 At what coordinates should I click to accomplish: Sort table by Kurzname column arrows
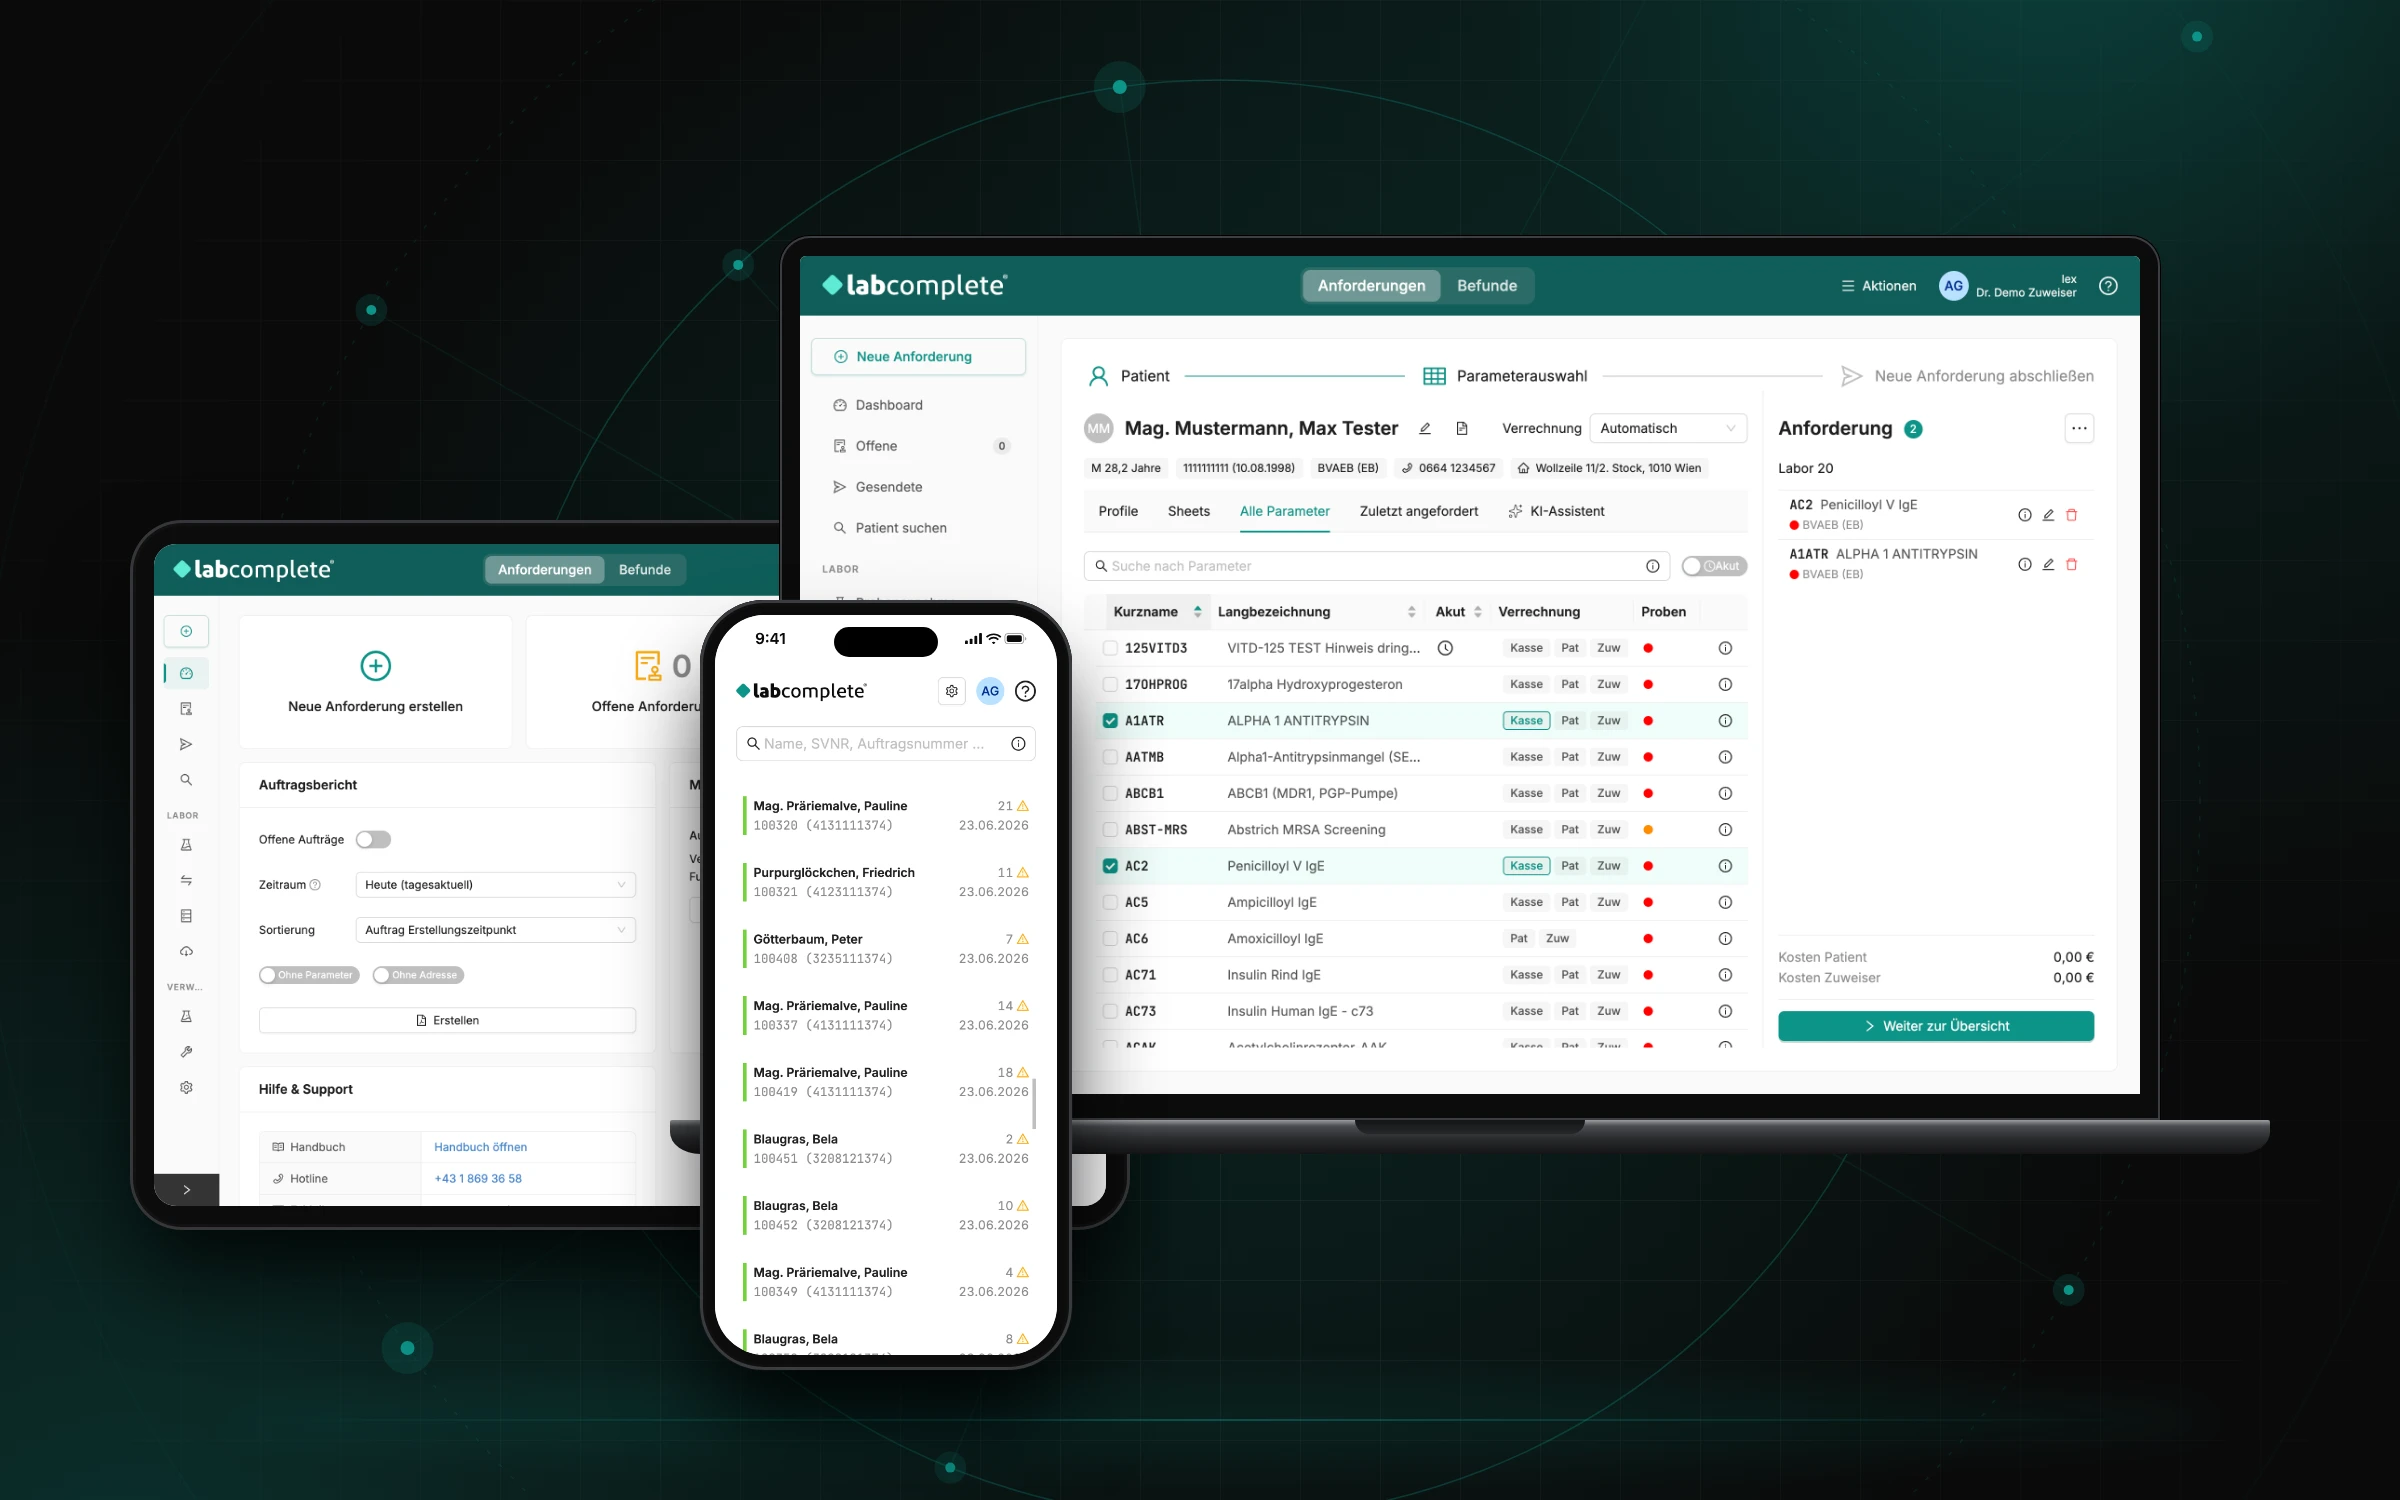1197,612
